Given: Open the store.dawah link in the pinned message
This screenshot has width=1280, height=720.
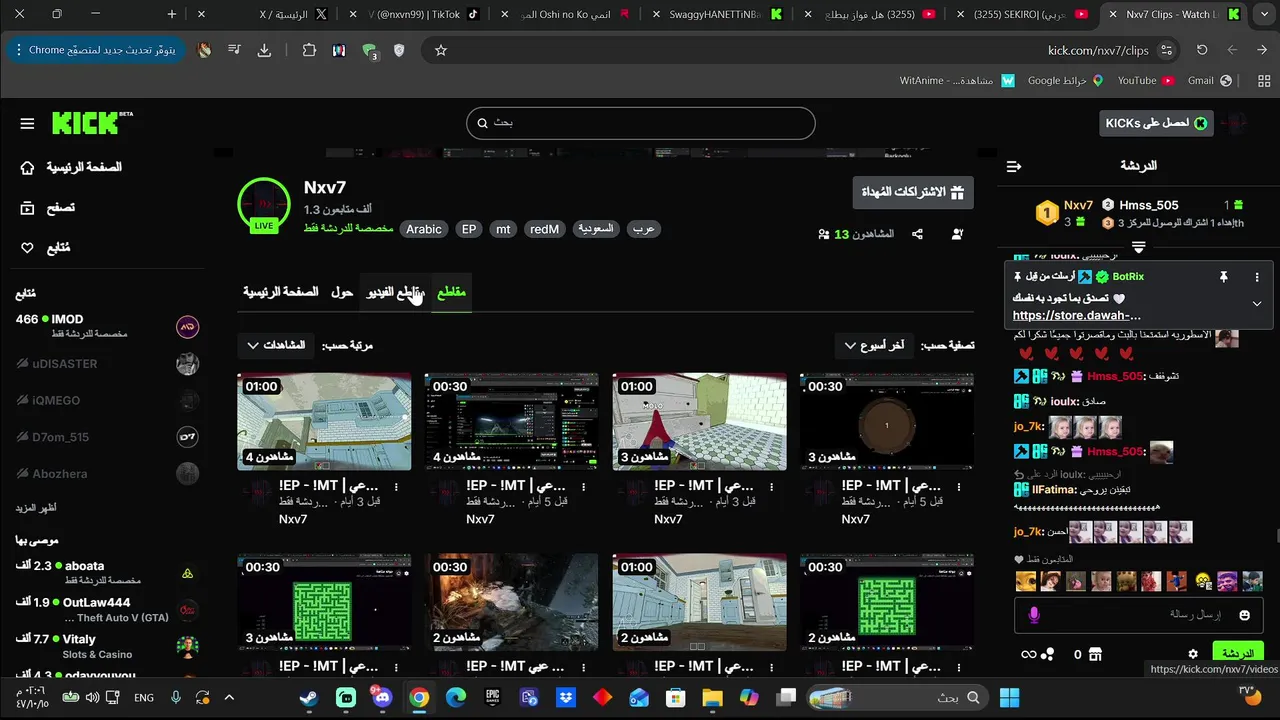Looking at the screenshot, I should 1077,315.
